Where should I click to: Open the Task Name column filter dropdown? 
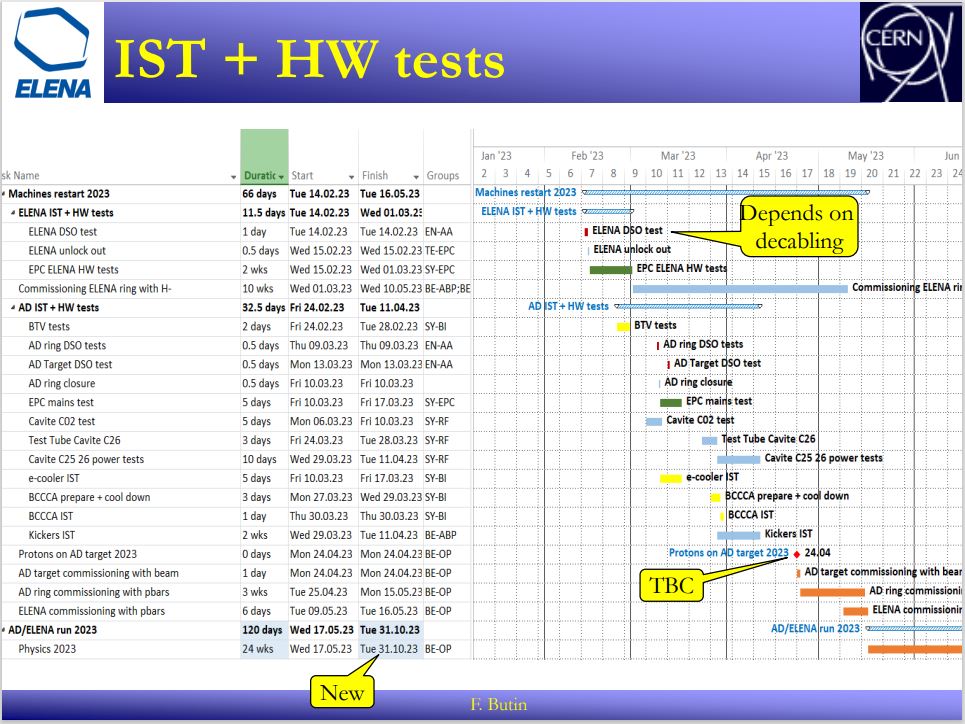click(x=233, y=177)
